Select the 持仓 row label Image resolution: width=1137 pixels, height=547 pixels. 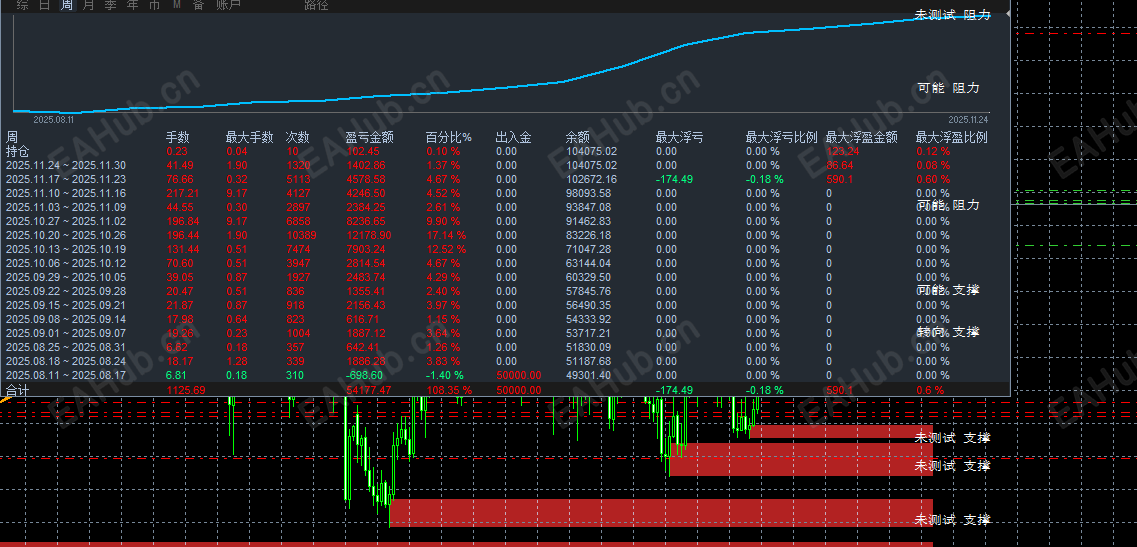pos(18,151)
